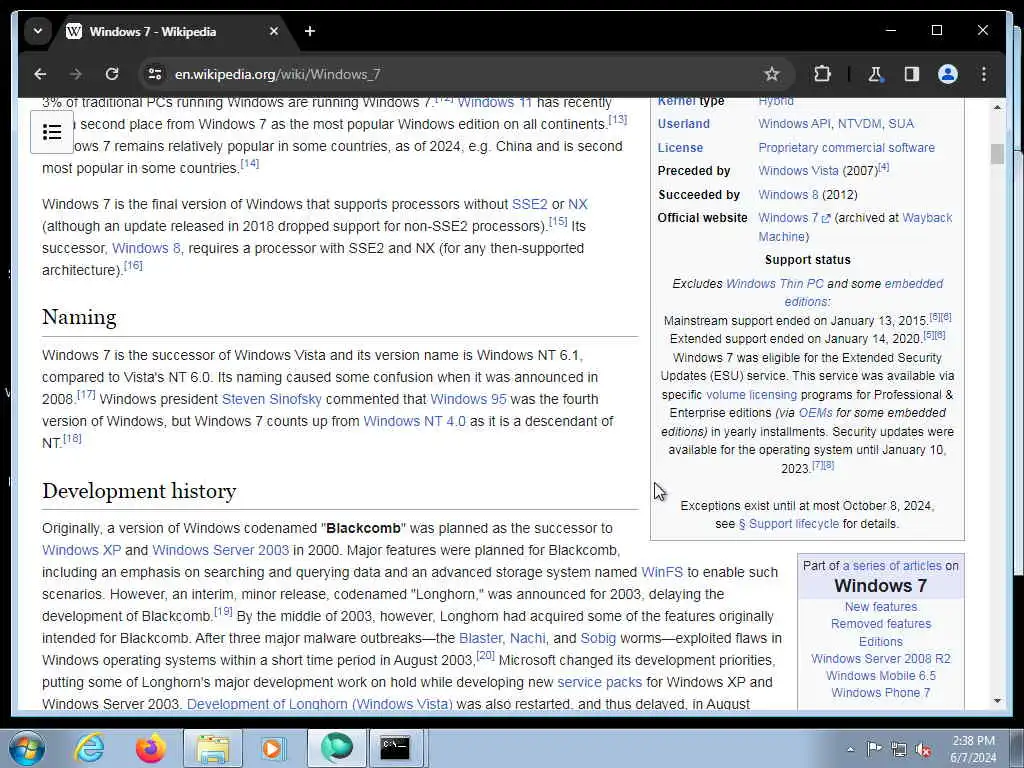1024x768 pixels.
Task: Launch Internet Explorer from taskbar
Action: click(x=89, y=748)
